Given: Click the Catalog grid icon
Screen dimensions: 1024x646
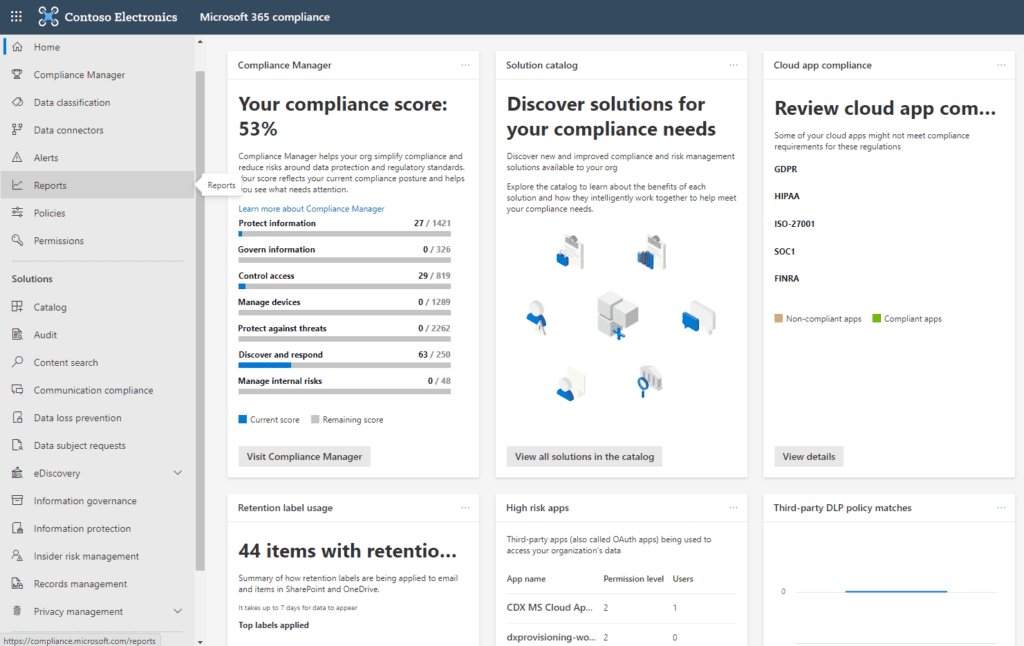Looking at the screenshot, I should pos(18,307).
